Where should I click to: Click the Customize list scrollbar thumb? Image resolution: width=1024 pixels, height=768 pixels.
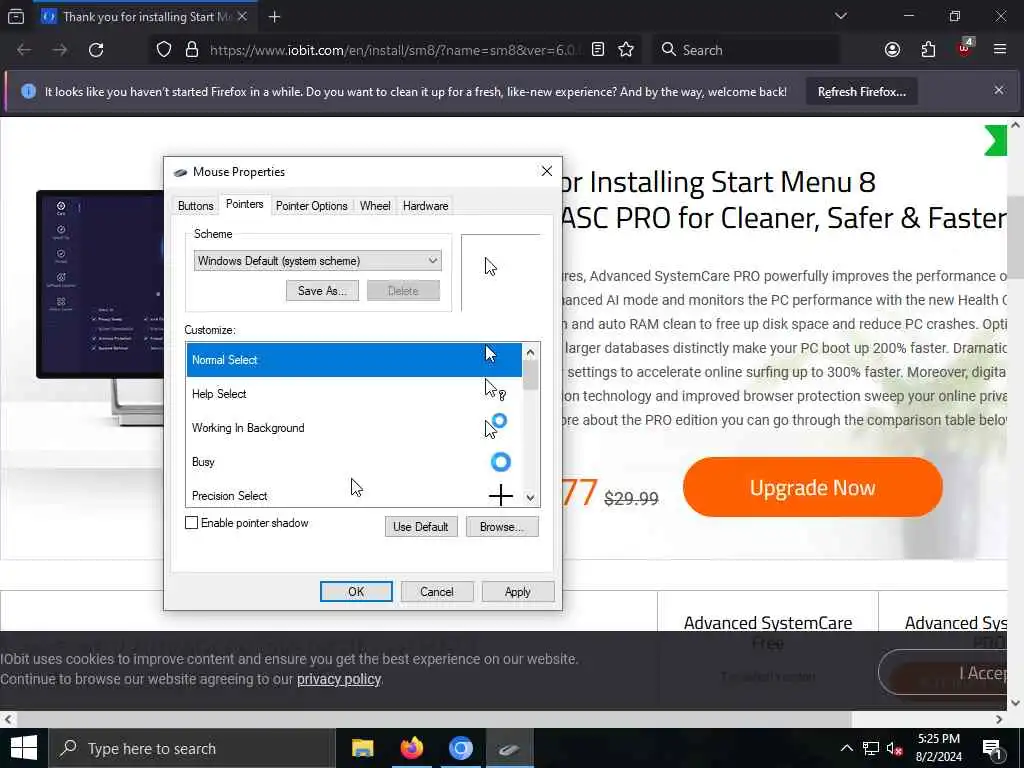(530, 375)
